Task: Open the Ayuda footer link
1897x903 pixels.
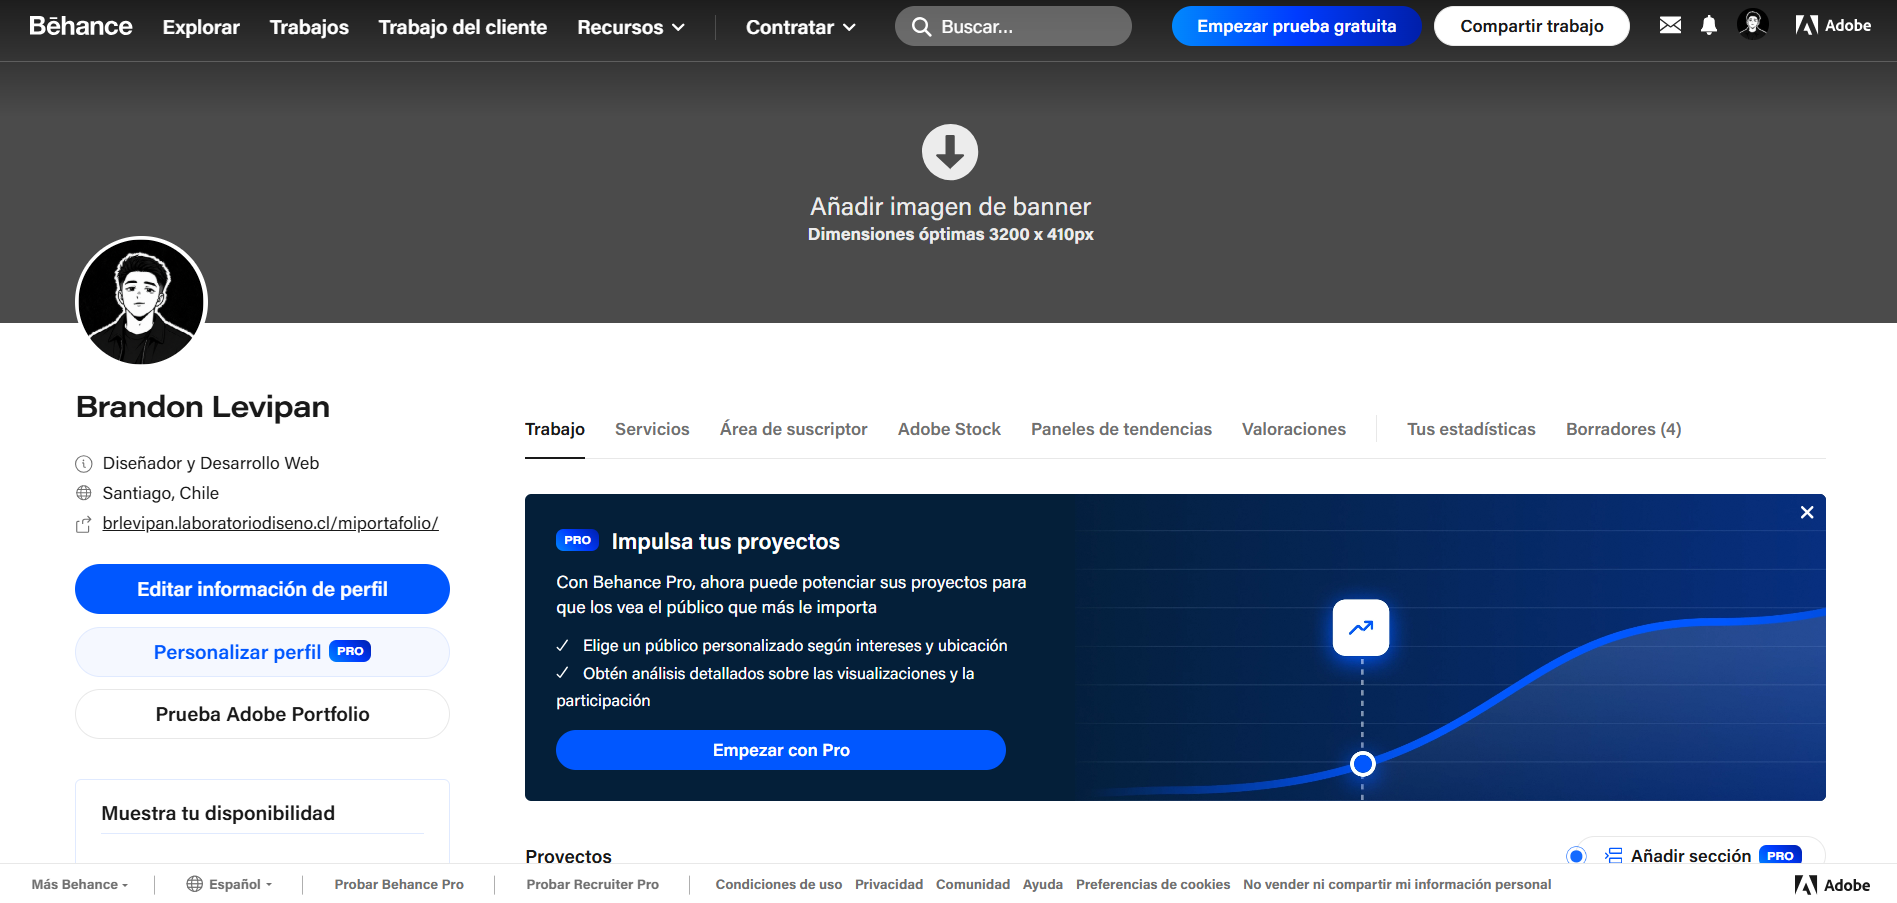Action: tap(1043, 884)
